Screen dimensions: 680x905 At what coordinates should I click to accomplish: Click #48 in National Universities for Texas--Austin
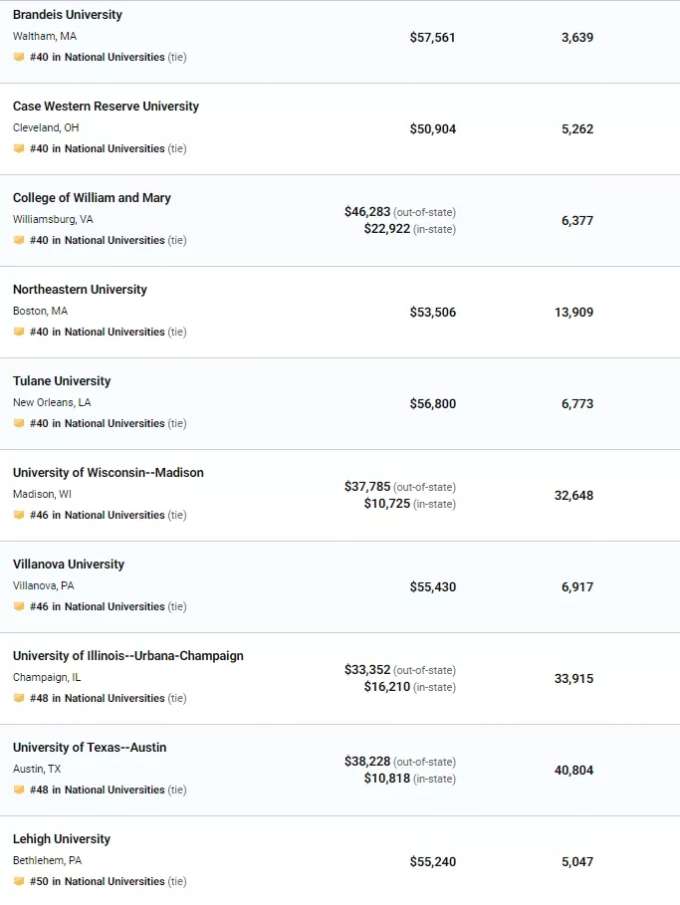[97, 790]
